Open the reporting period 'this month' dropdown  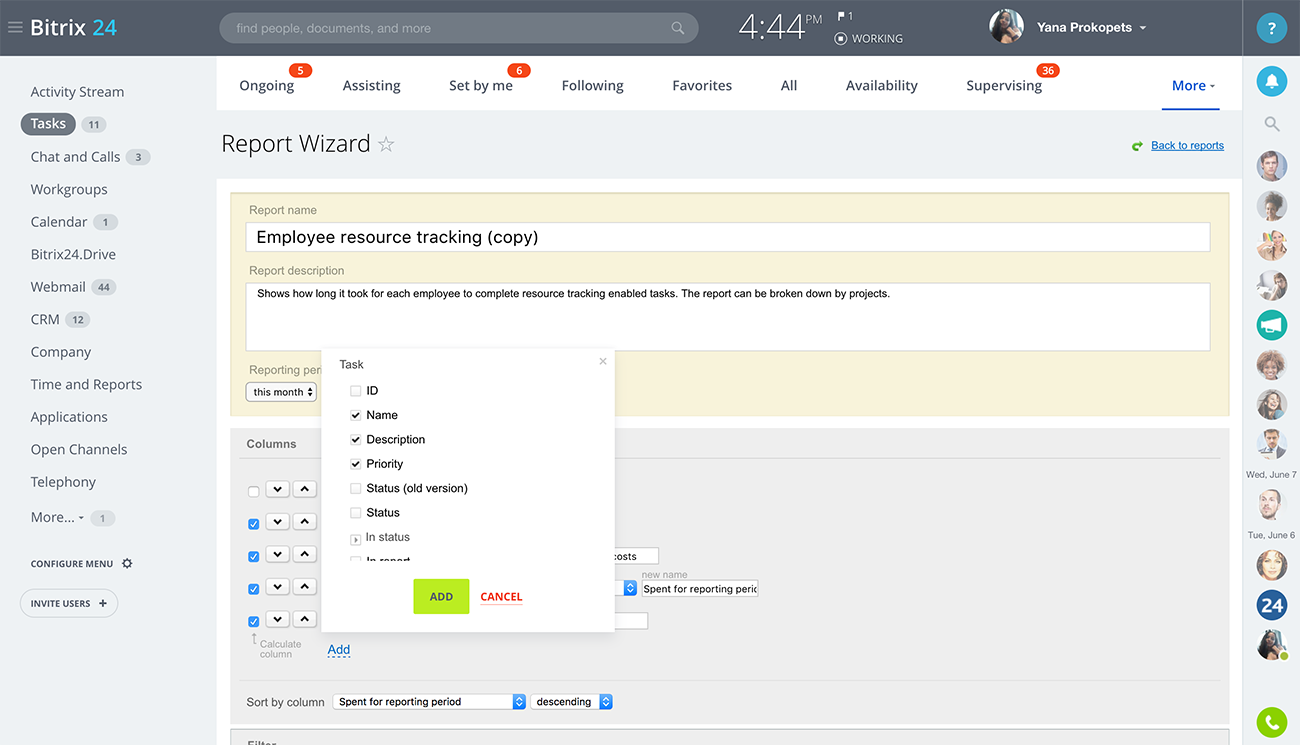pos(282,392)
